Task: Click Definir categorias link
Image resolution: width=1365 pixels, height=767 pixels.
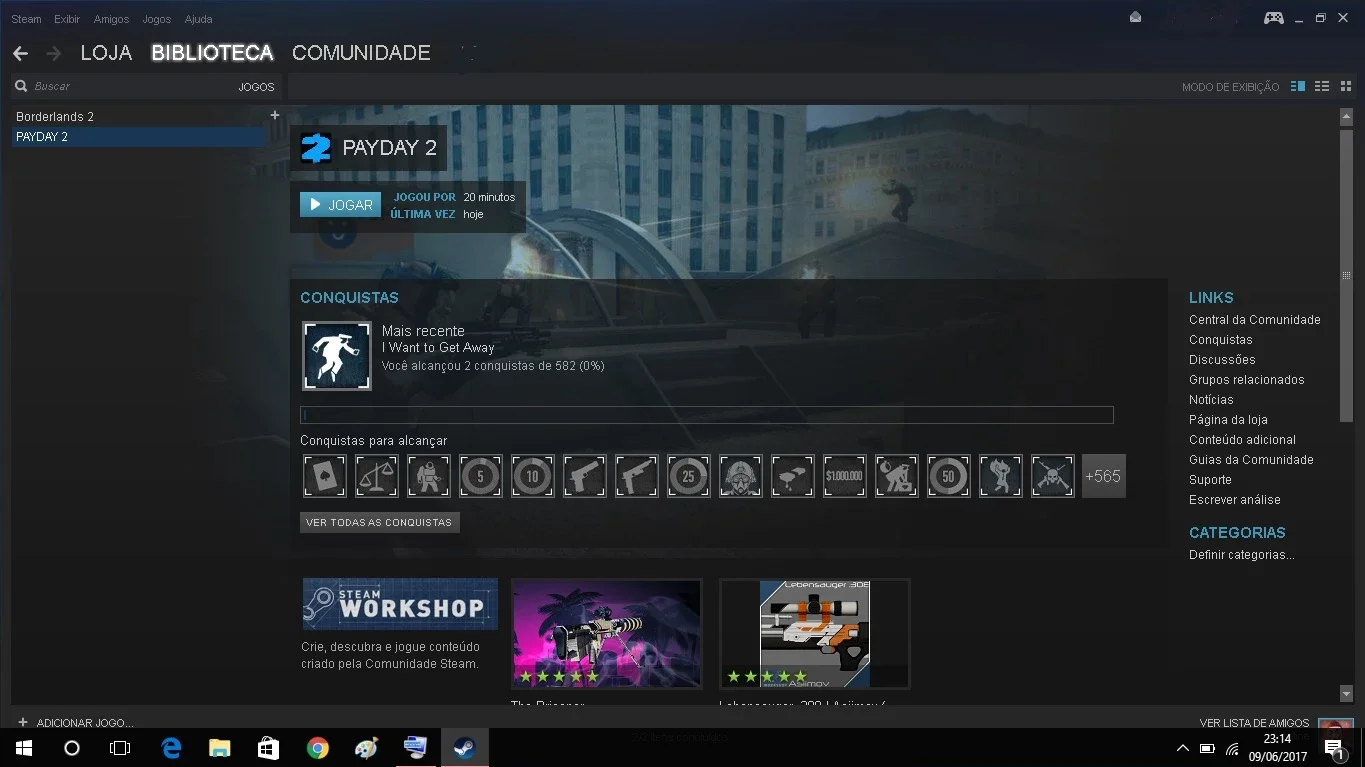Action: pyautogui.click(x=1241, y=555)
